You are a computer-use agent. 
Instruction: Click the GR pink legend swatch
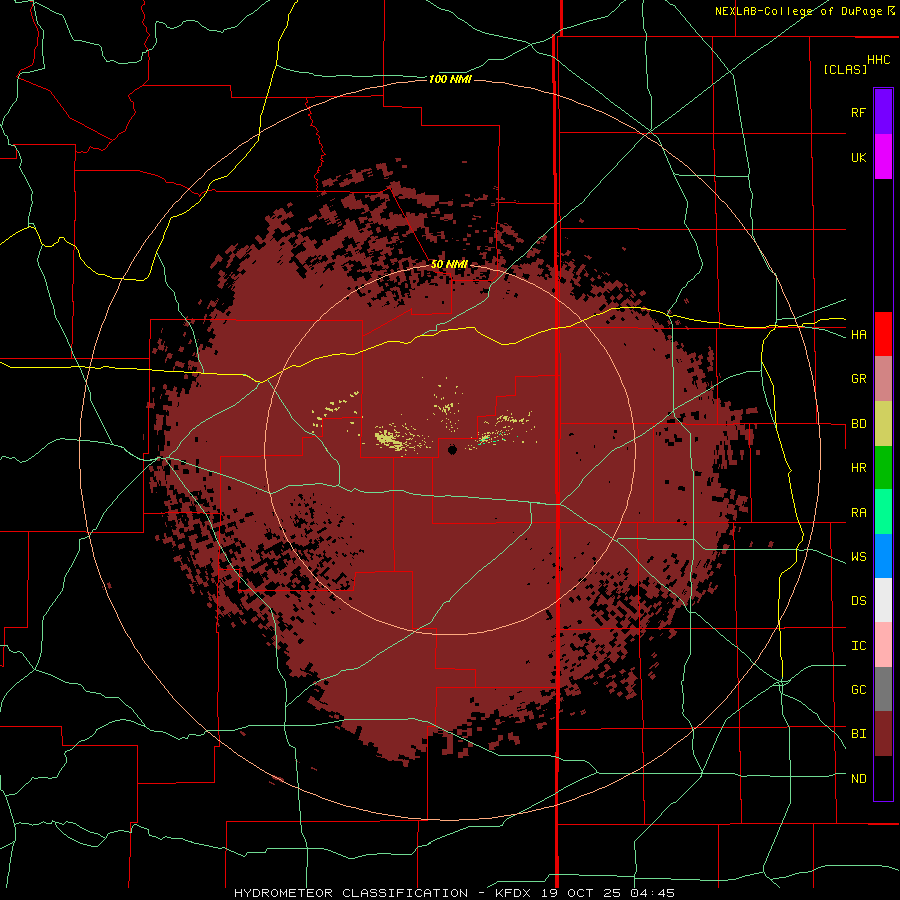point(883,378)
